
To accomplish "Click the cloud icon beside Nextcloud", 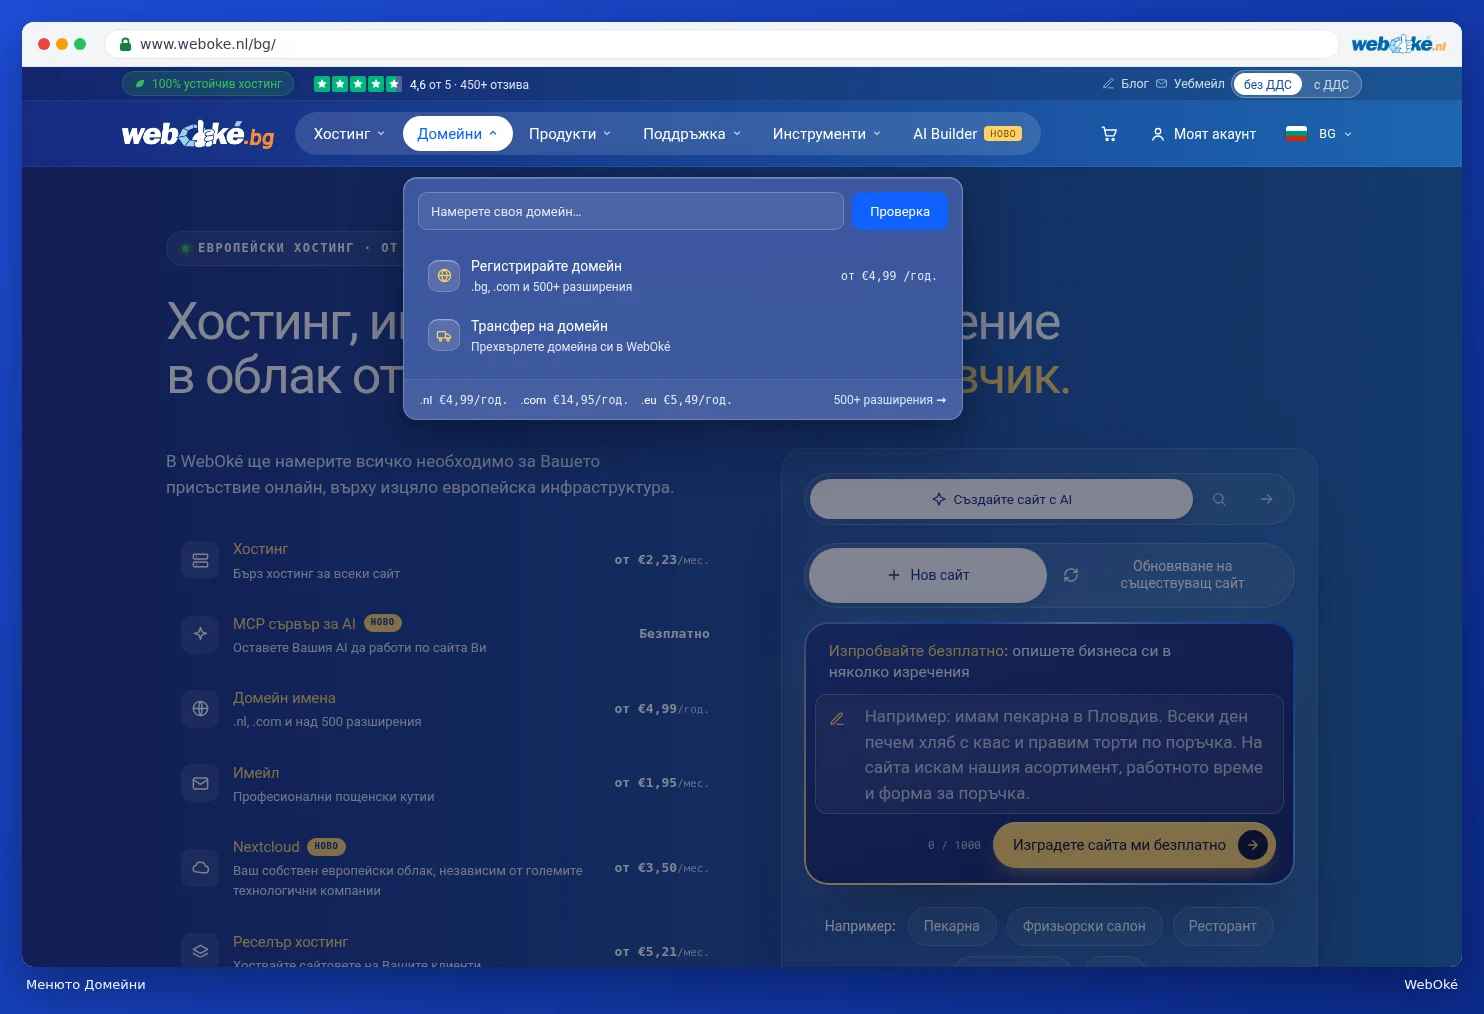I will [200, 867].
